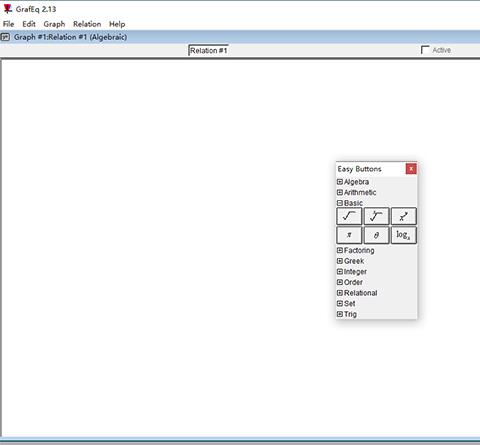This screenshot has width=480, height=445.
Task: Insert a square root symbol
Action: pos(349,216)
